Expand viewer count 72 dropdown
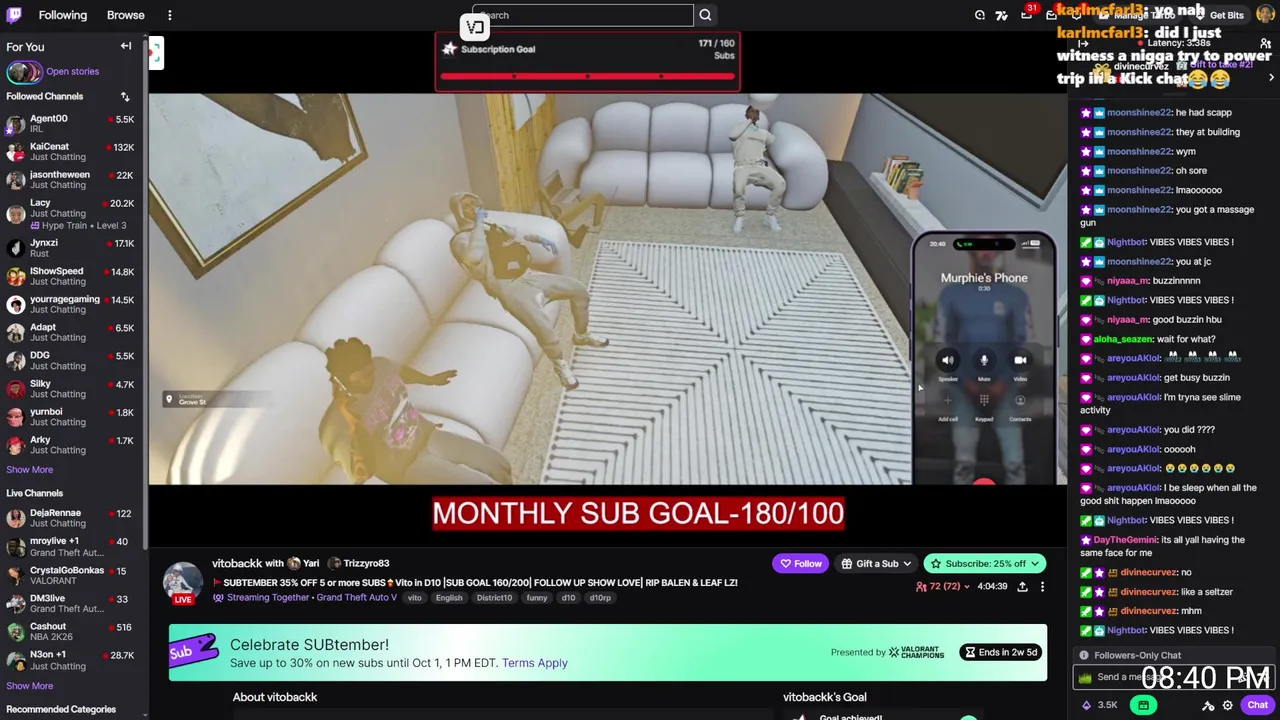 pos(942,587)
